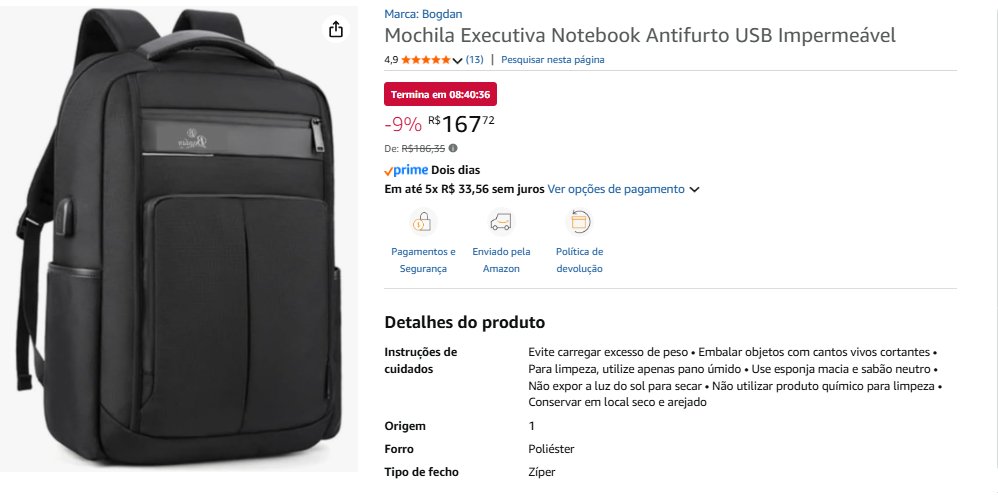
Task: Click the Política de devolução box icon
Action: [579, 222]
